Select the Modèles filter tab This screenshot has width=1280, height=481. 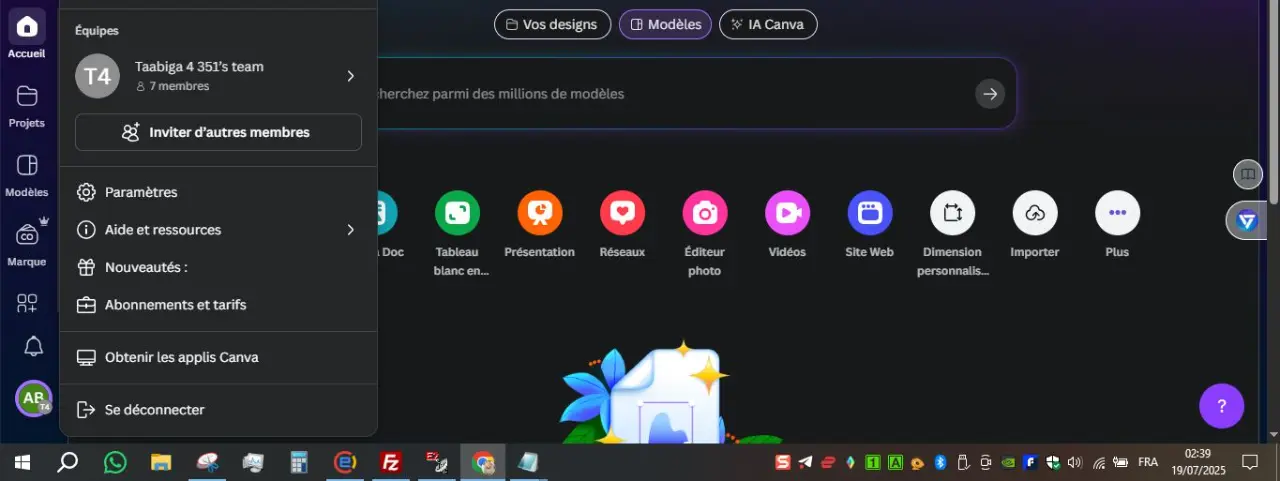pos(665,24)
